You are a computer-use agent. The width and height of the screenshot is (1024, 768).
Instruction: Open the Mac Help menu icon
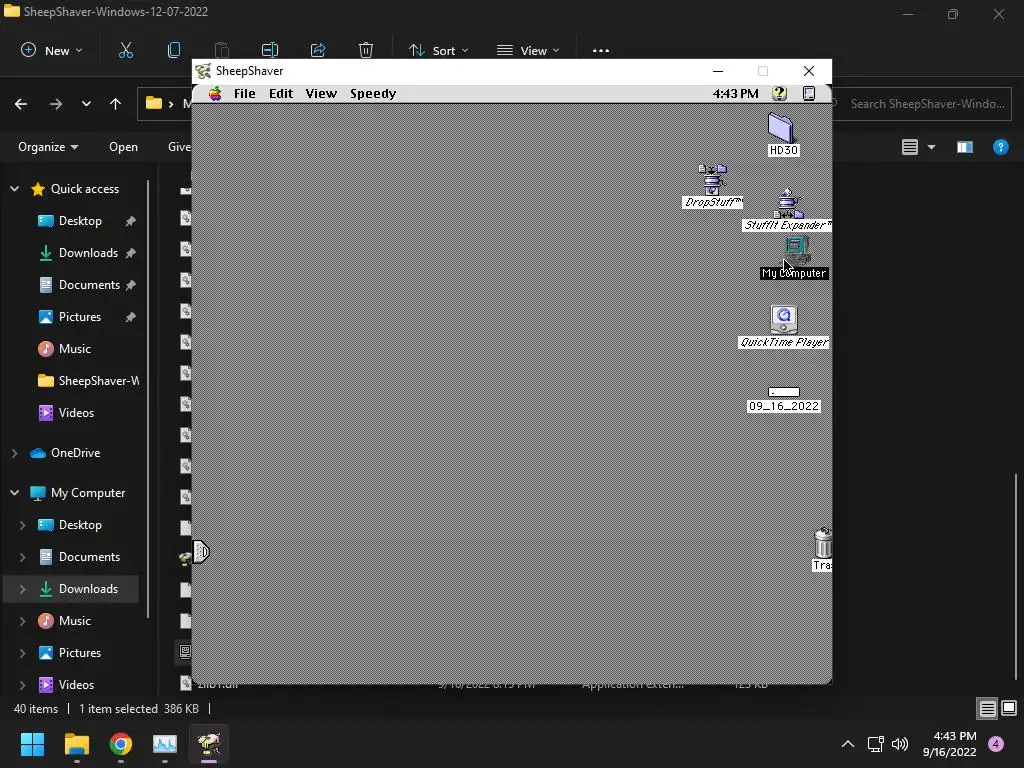tap(779, 93)
